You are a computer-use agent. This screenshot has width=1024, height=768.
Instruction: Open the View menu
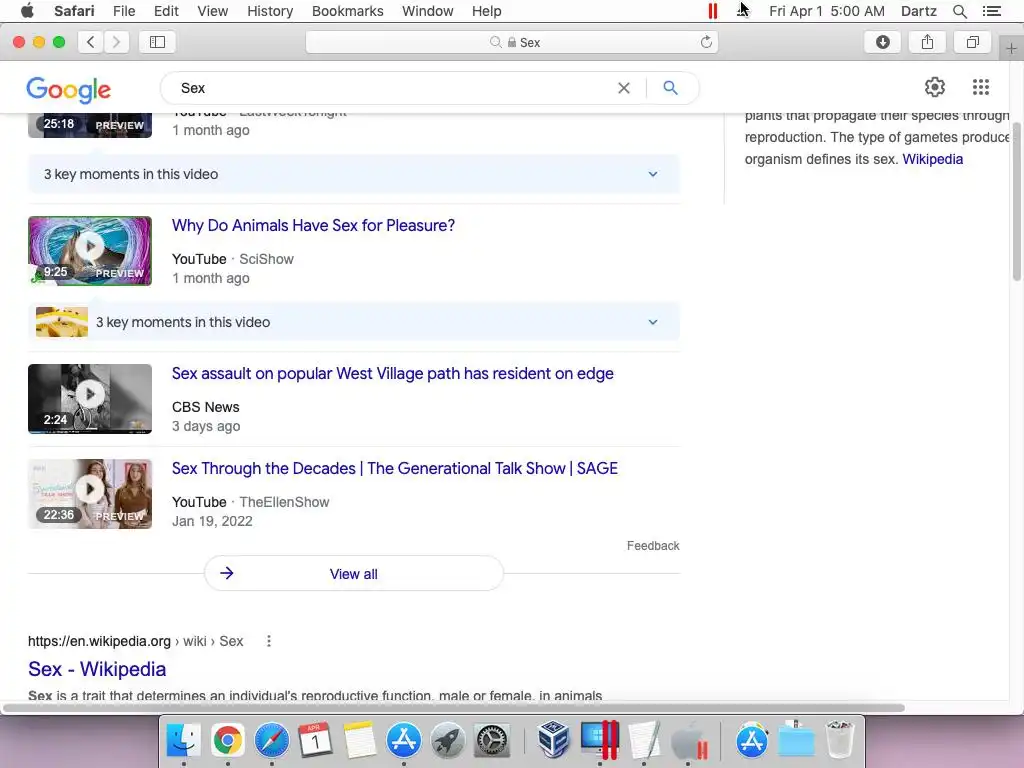click(x=213, y=11)
